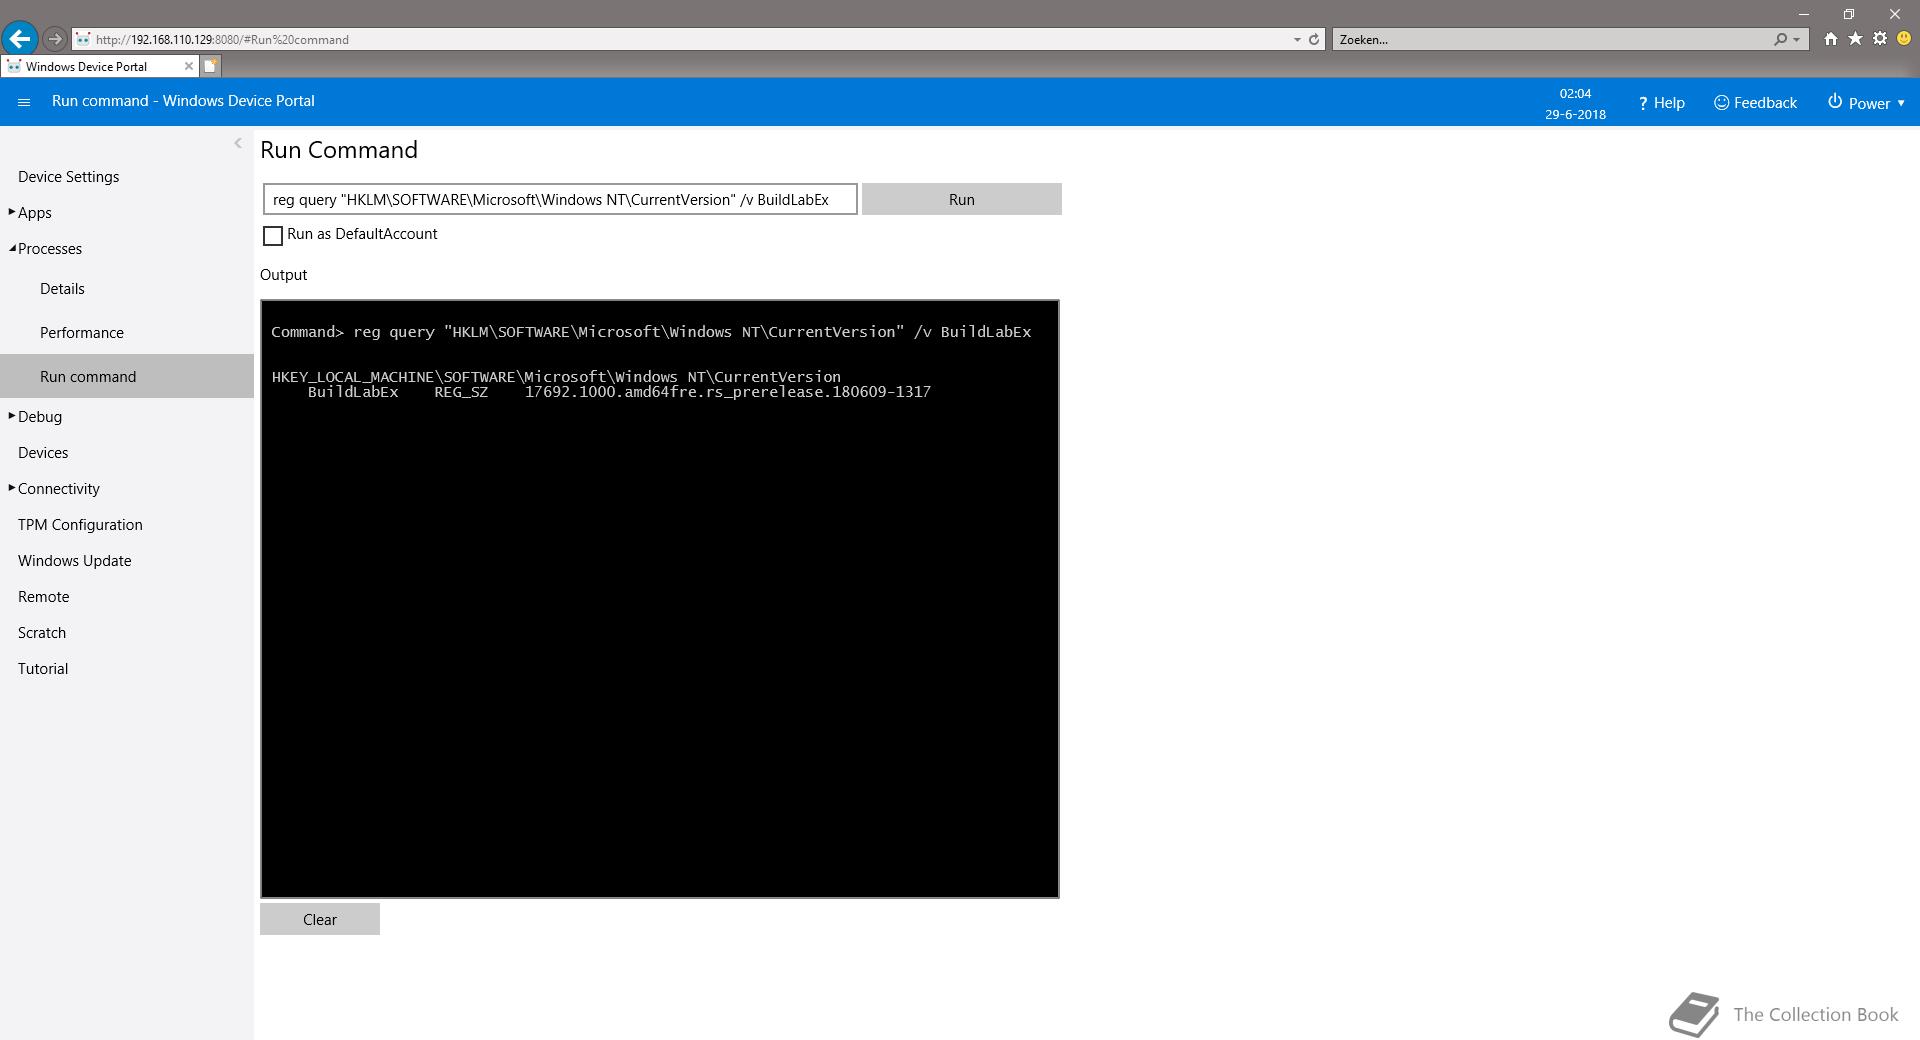Open the Devices page

43,453
